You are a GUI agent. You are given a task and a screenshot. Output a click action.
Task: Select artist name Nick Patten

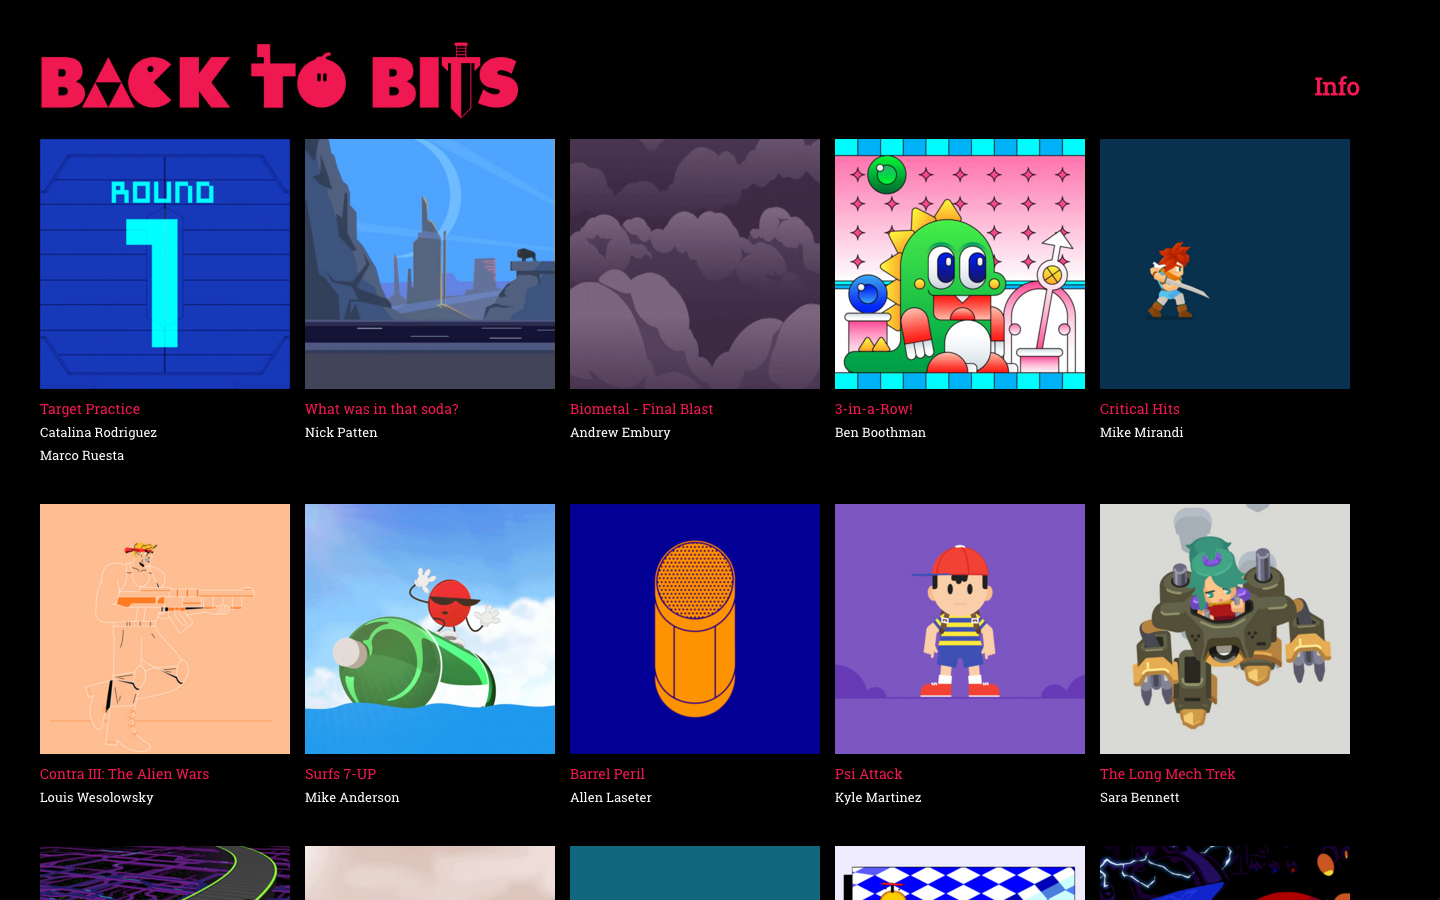click(x=341, y=432)
